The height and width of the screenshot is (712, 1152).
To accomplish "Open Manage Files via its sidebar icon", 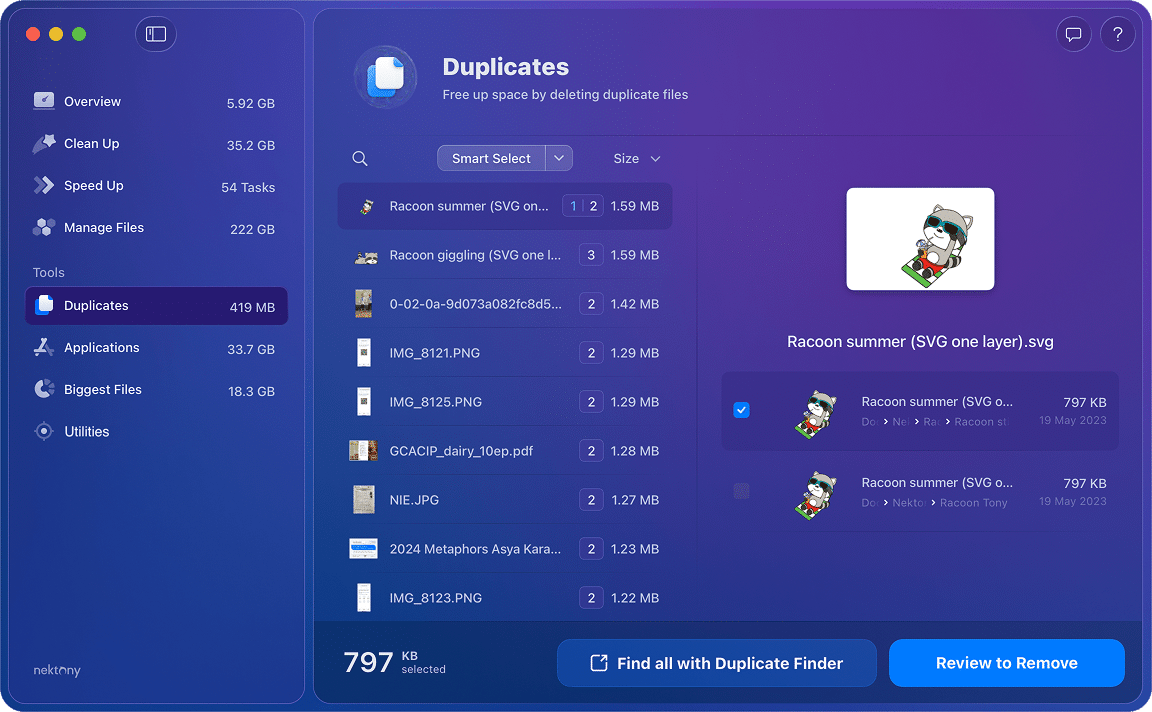I will (x=44, y=227).
